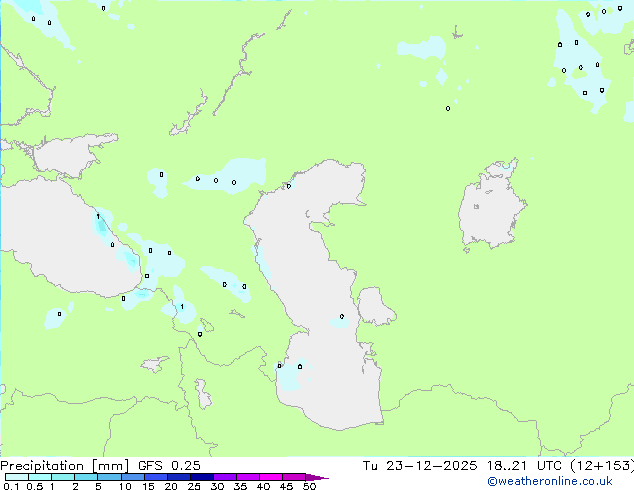
Task: Click the Kara-Bogaz-Gol bay east of Caspian
Action: (374, 306)
